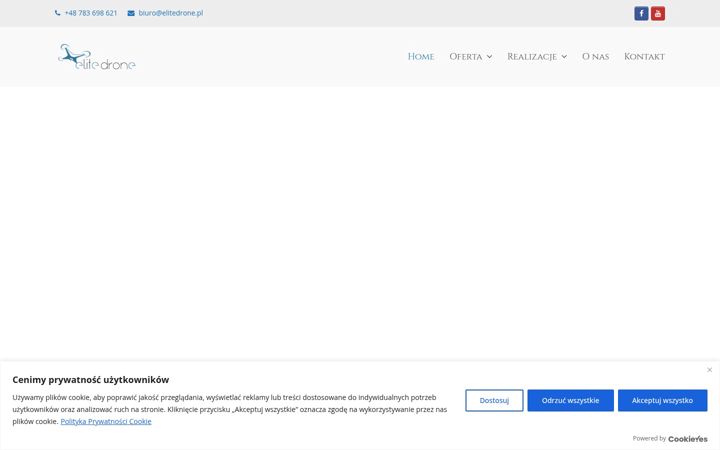Go to the Home menu item
Viewport: 720px width, 450px height.
[421, 56]
